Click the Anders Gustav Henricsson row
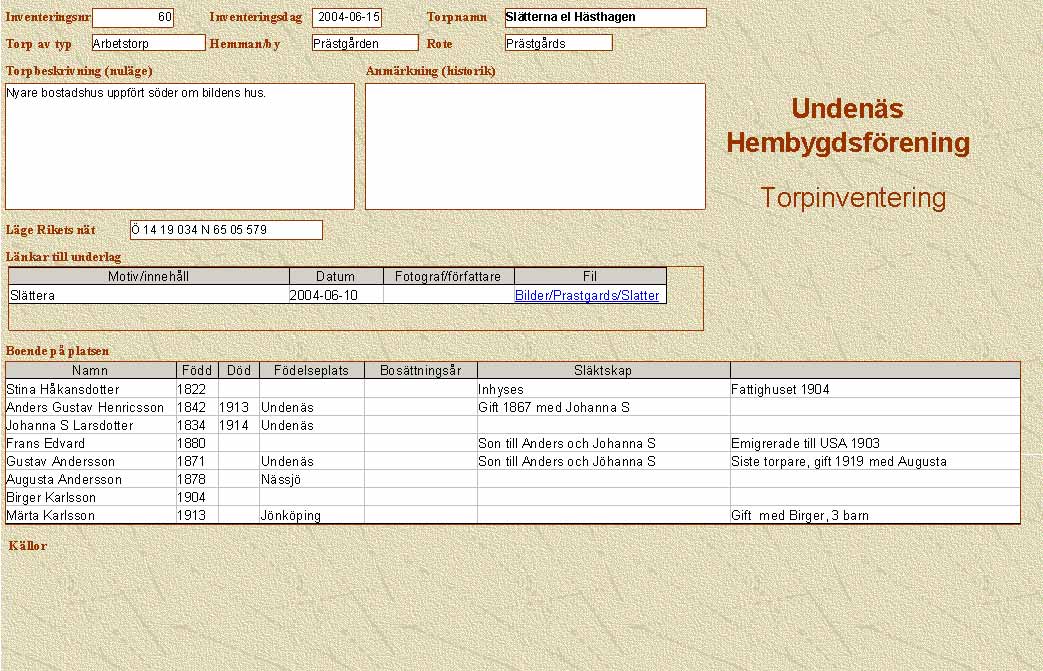 tap(90, 407)
